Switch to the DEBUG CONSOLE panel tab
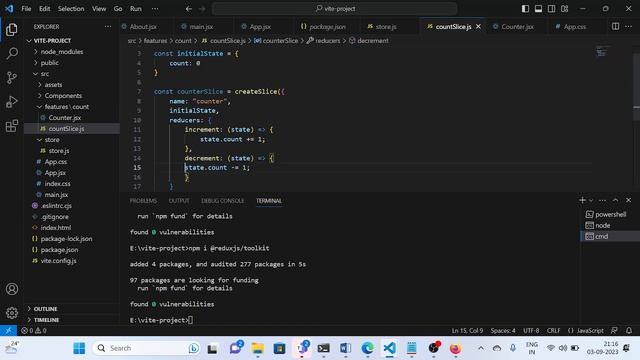640x360 pixels. tap(222, 201)
